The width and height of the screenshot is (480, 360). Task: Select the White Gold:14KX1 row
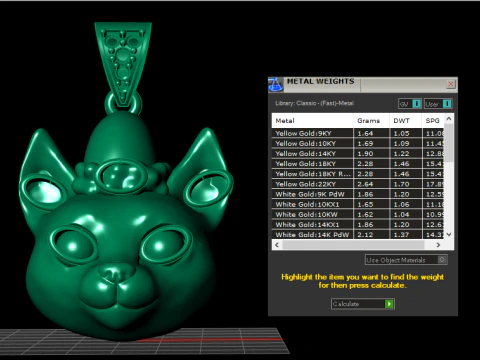tap(358, 225)
